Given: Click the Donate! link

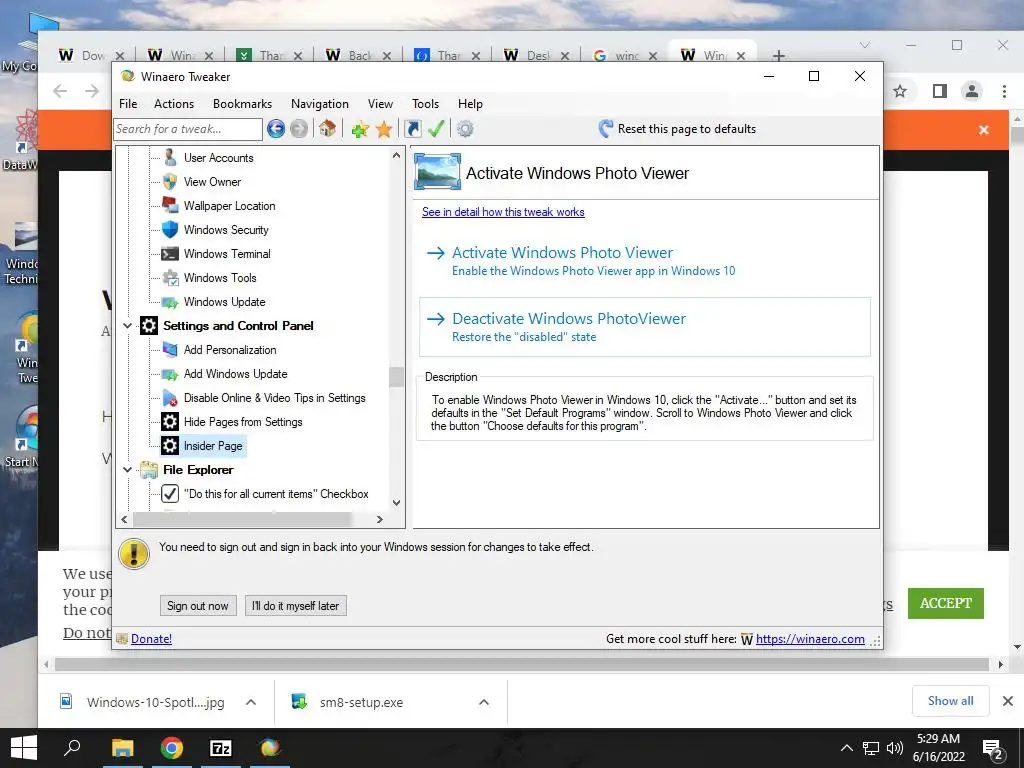Looking at the screenshot, I should coord(152,639).
